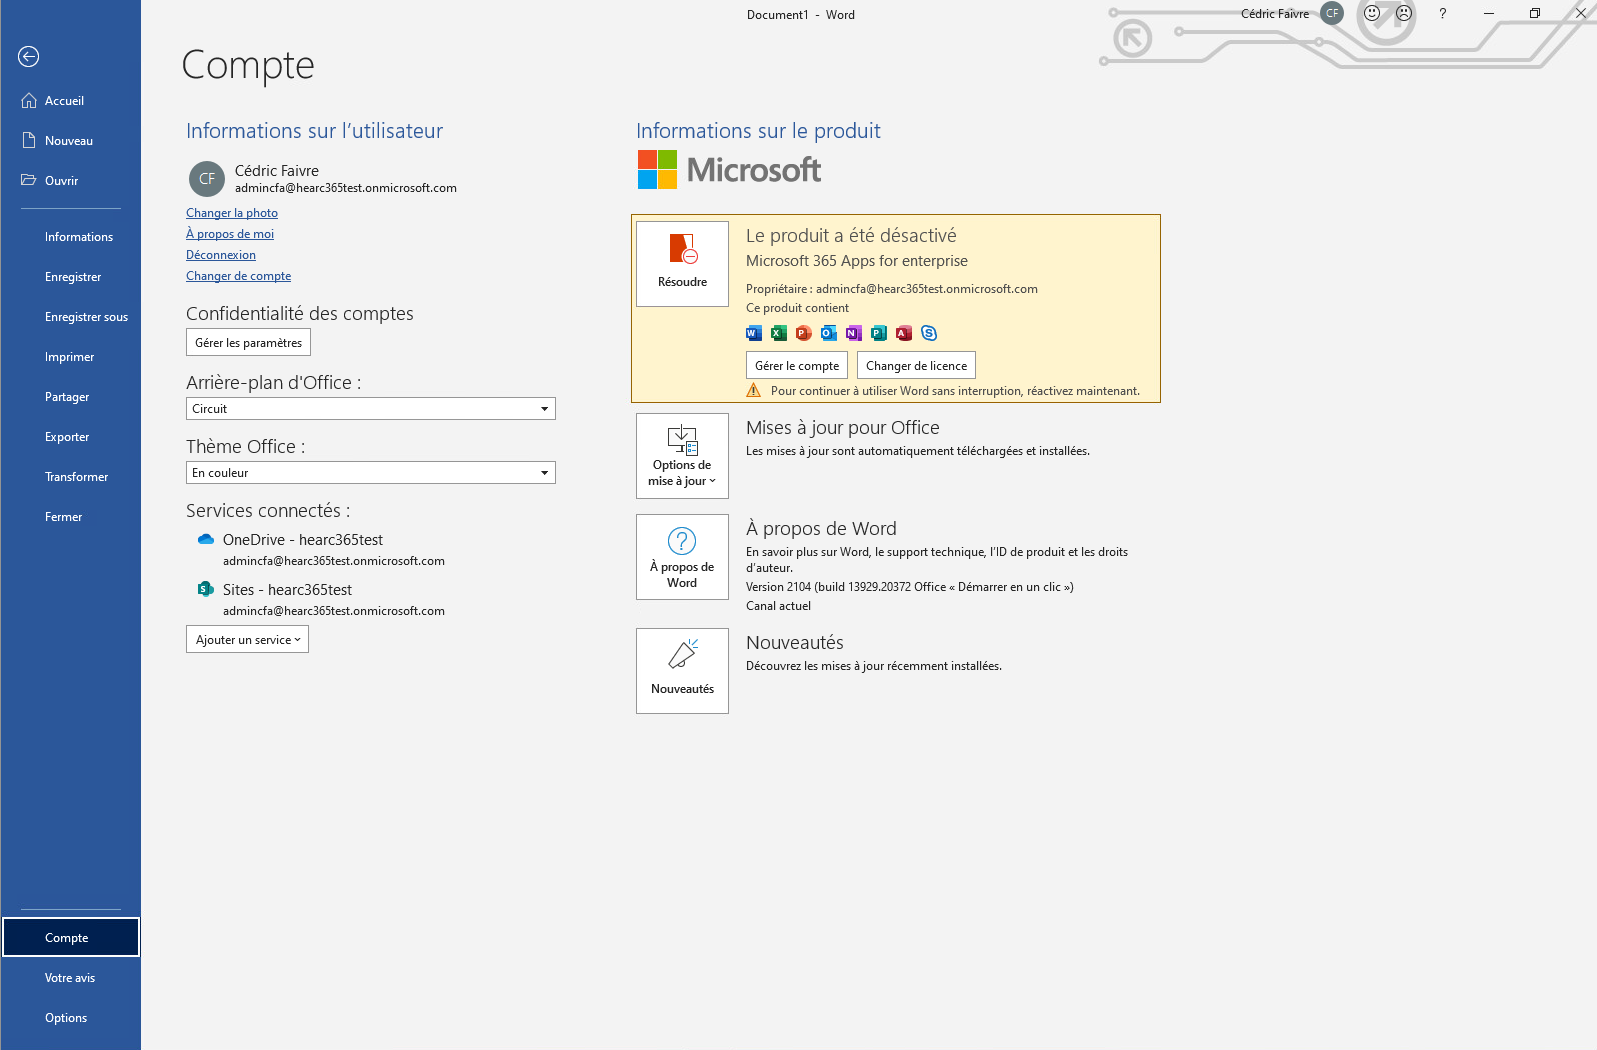Click the Changer de licence button
This screenshot has height=1050, width=1597.
916,365
